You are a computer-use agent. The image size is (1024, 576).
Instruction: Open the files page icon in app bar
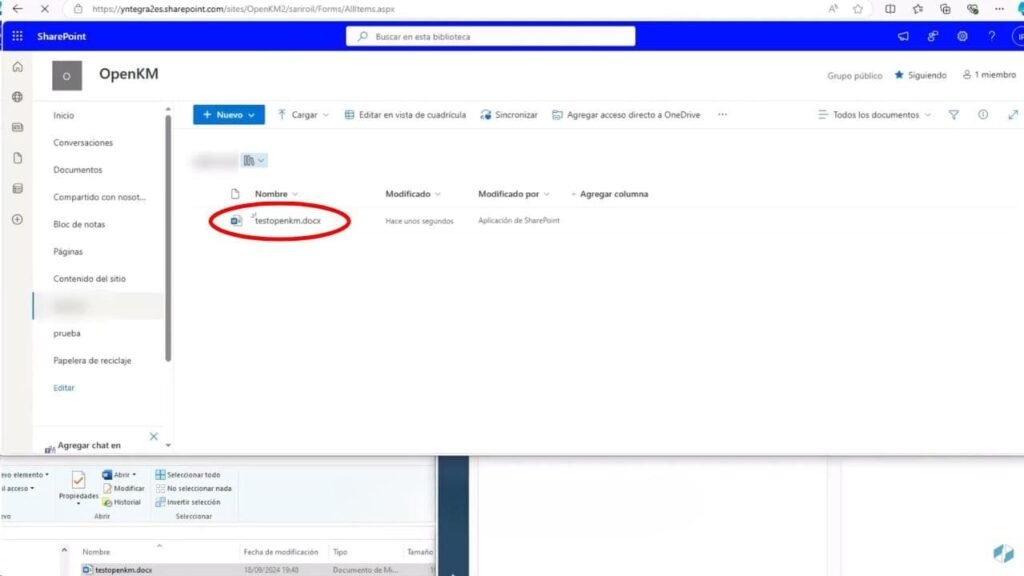(x=18, y=158)
